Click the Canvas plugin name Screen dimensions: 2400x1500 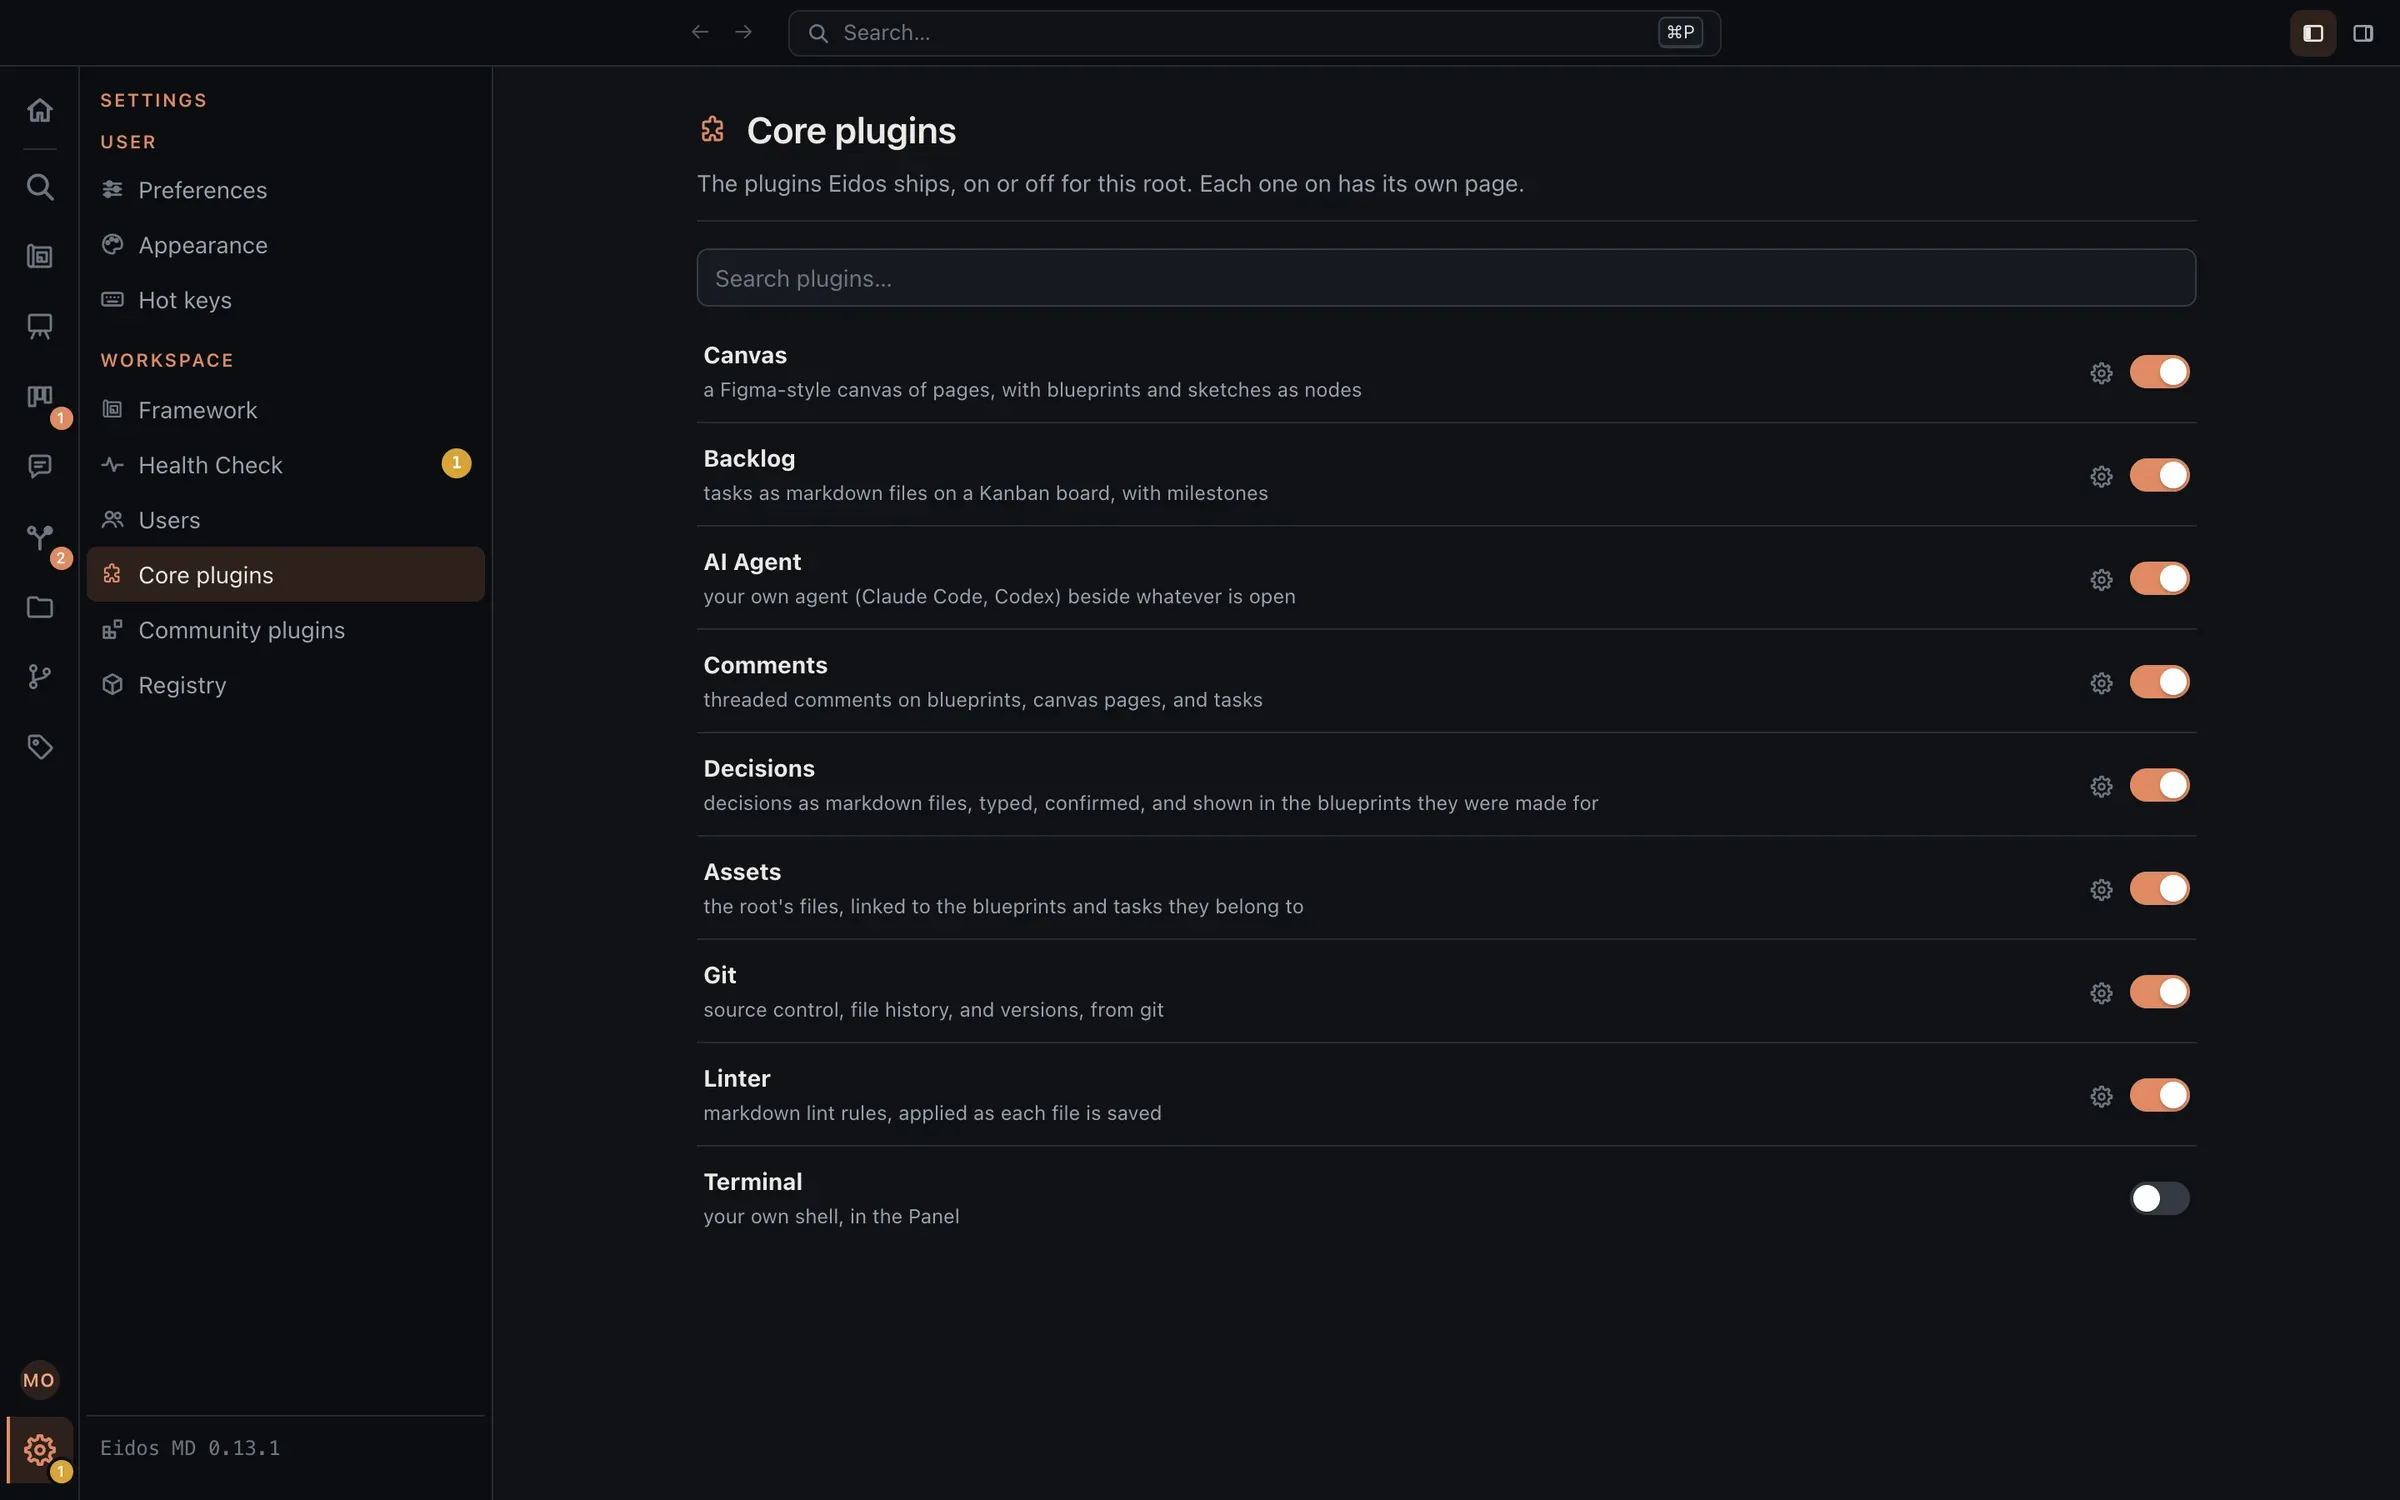[x=745, y=356]
